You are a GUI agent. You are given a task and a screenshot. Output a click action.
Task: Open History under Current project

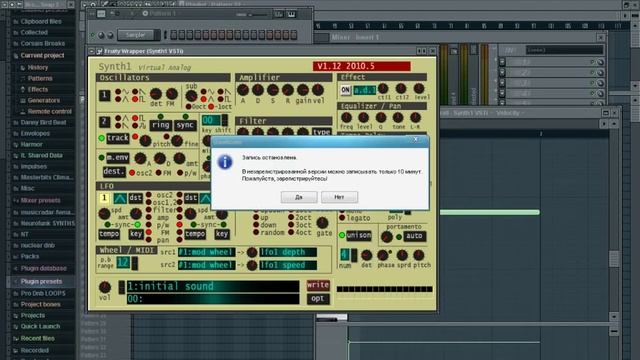(38, 67)
